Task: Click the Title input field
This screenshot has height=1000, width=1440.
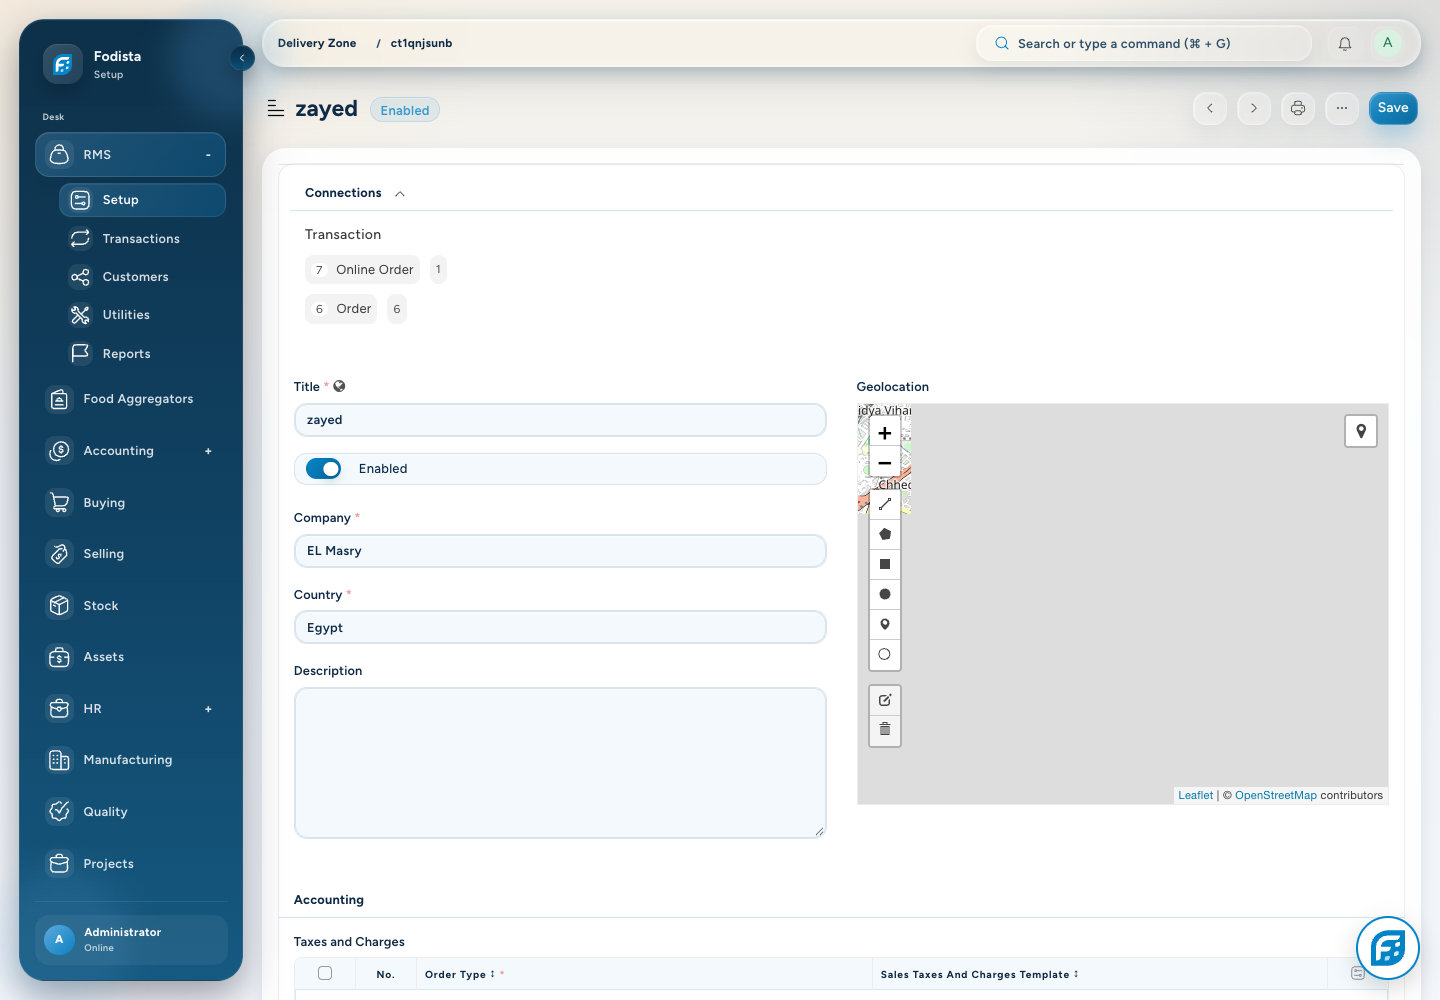Action: 560,420
